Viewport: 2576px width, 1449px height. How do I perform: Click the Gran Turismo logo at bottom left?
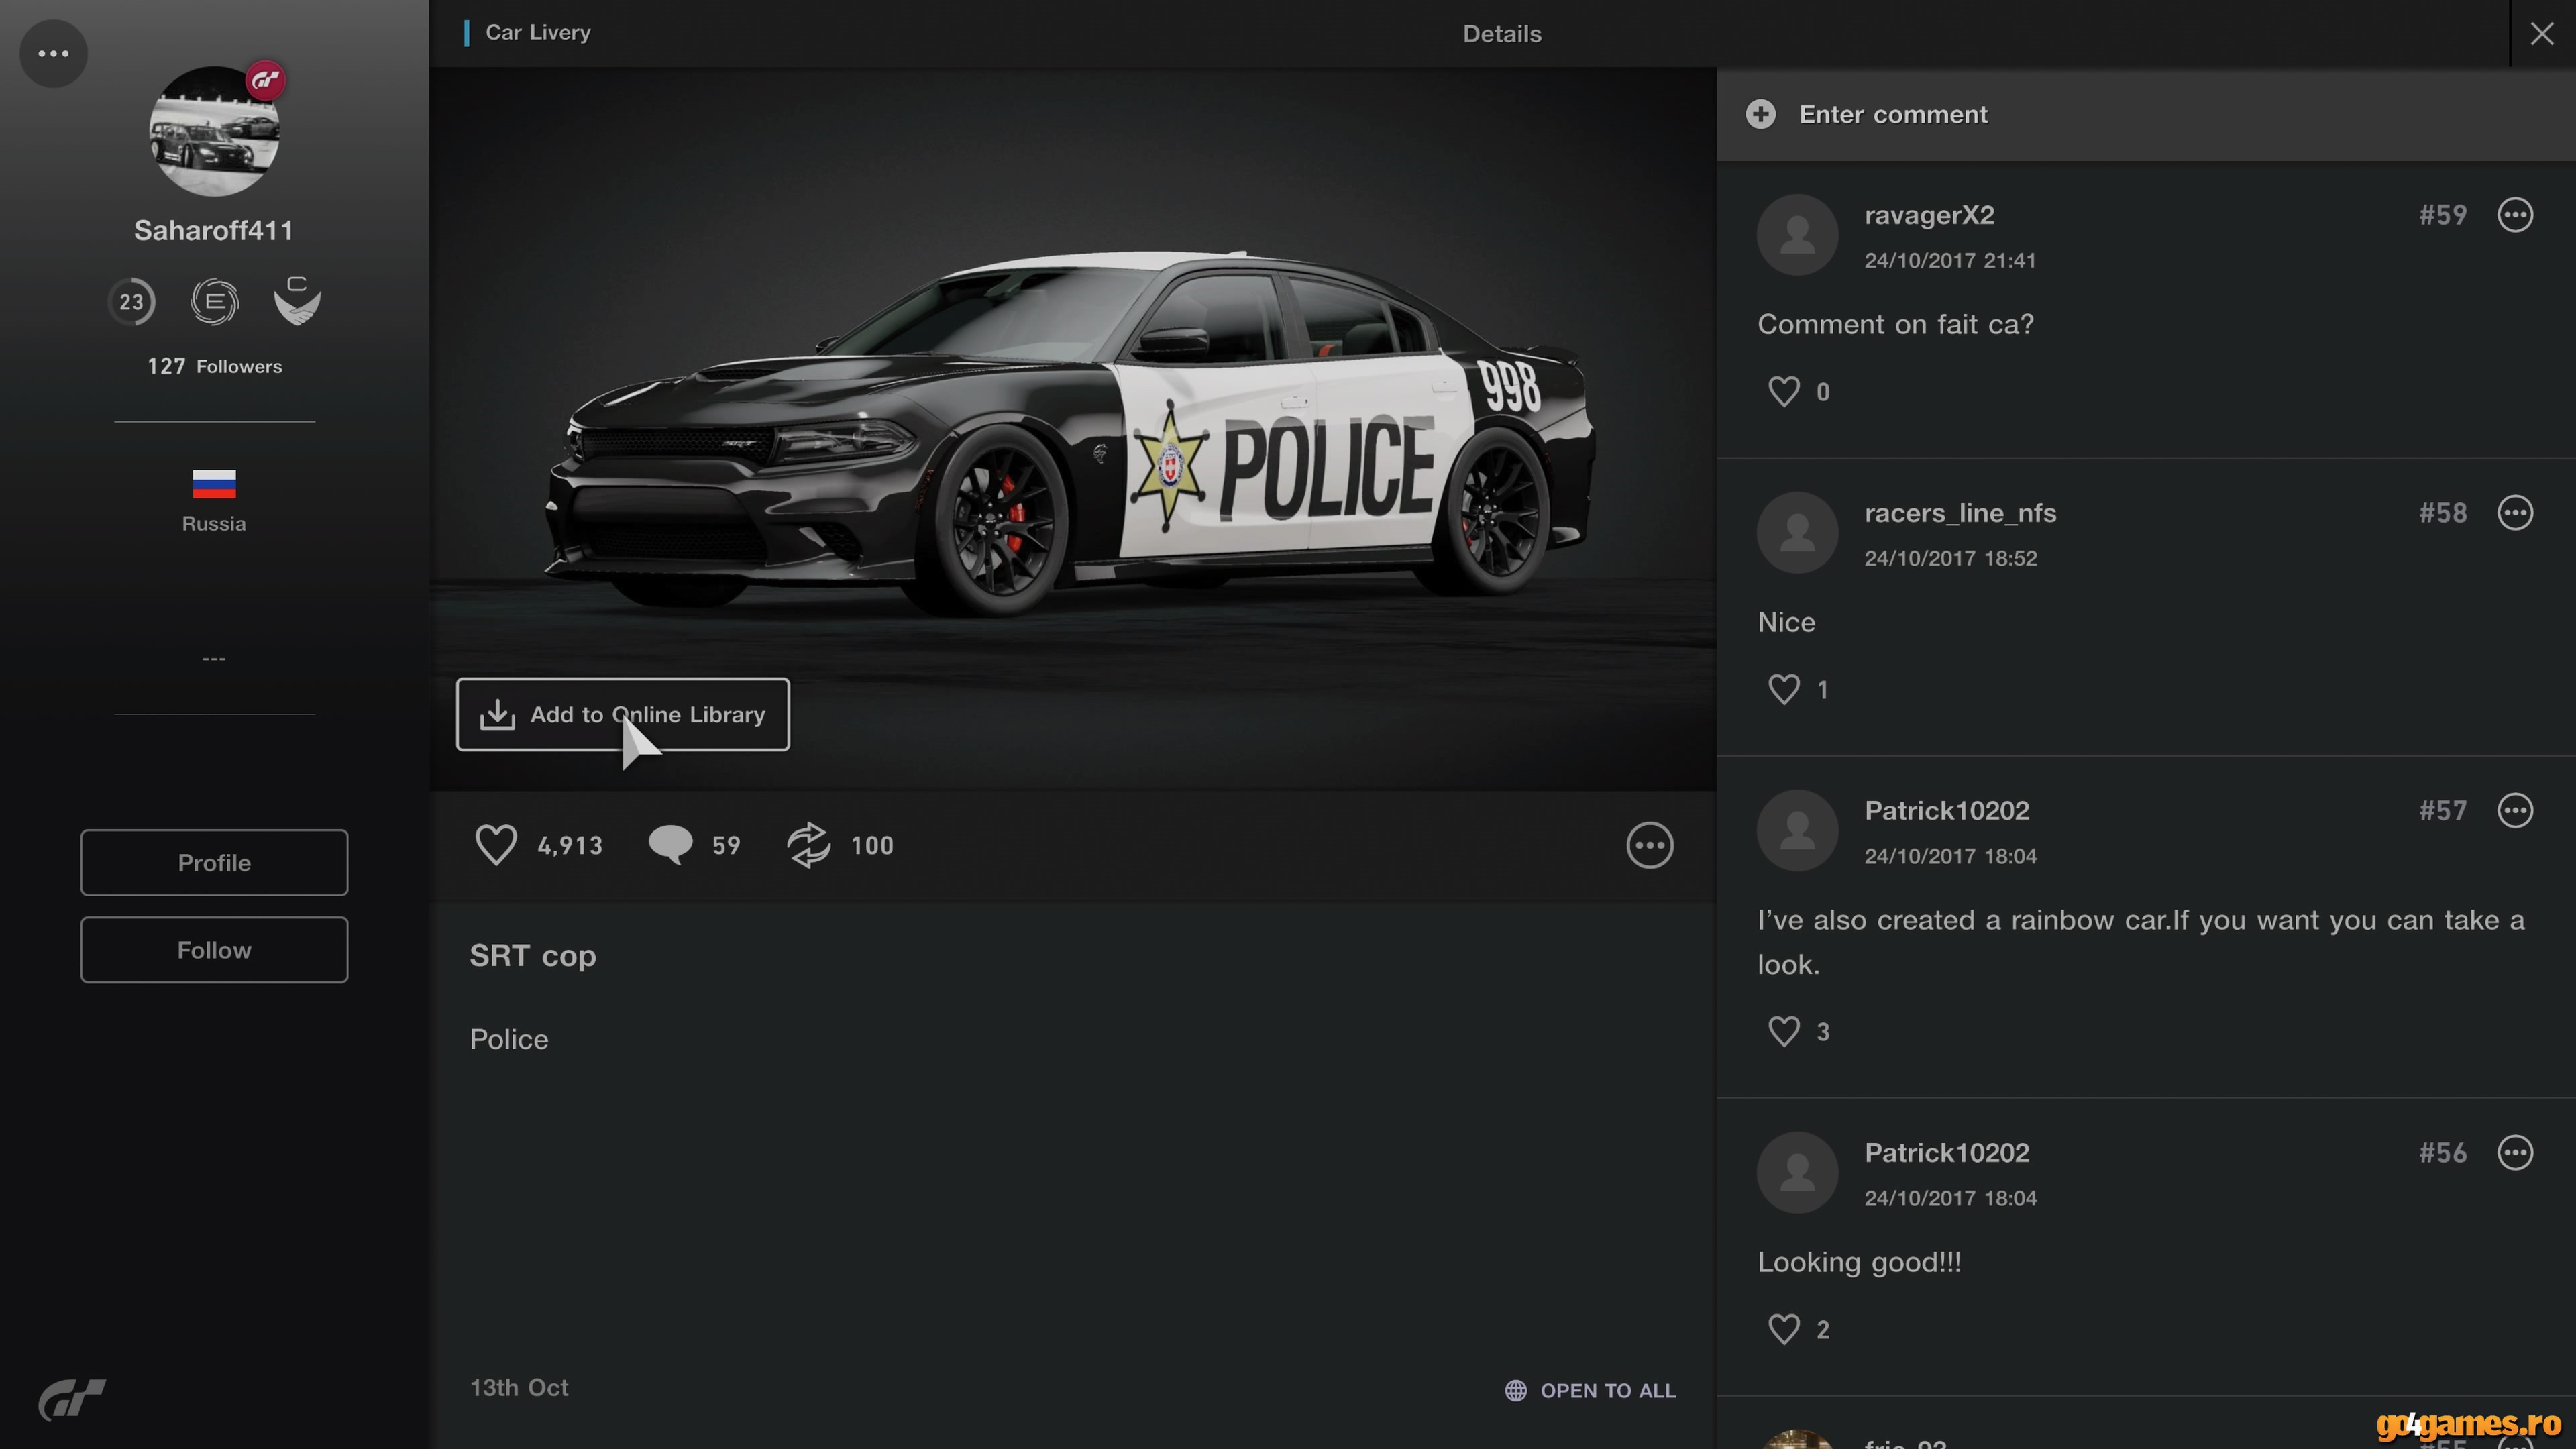(72, 1399)
